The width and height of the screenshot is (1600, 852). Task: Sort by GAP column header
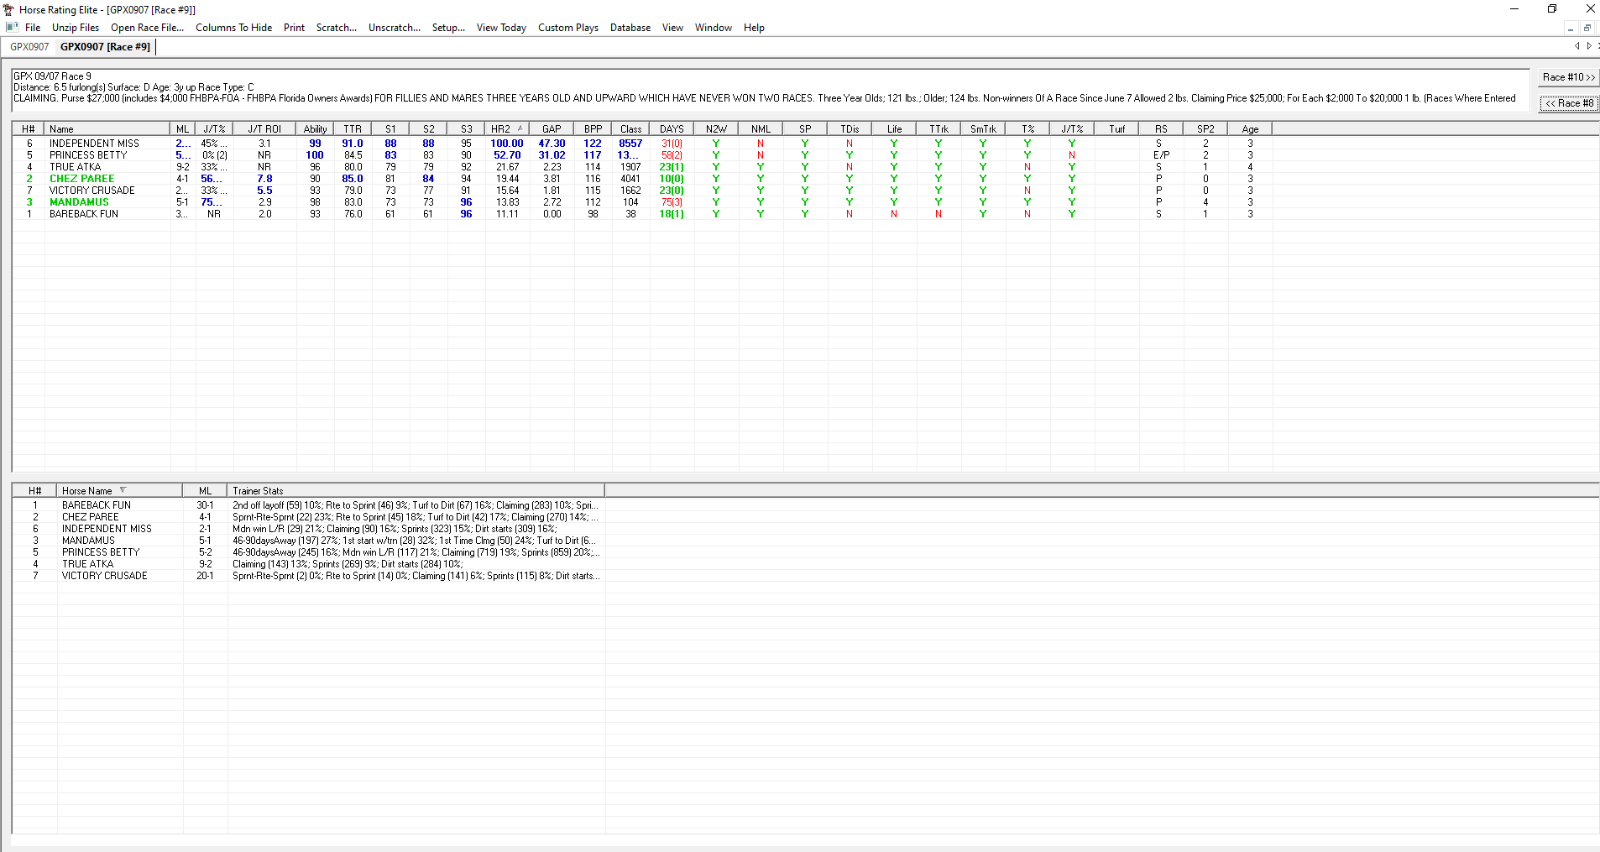[x=552, y=129]
